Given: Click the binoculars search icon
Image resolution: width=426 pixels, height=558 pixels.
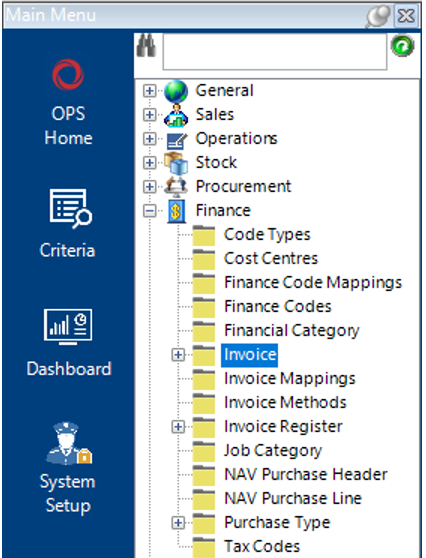Looking at the screenshot, I should pos(146,45).
